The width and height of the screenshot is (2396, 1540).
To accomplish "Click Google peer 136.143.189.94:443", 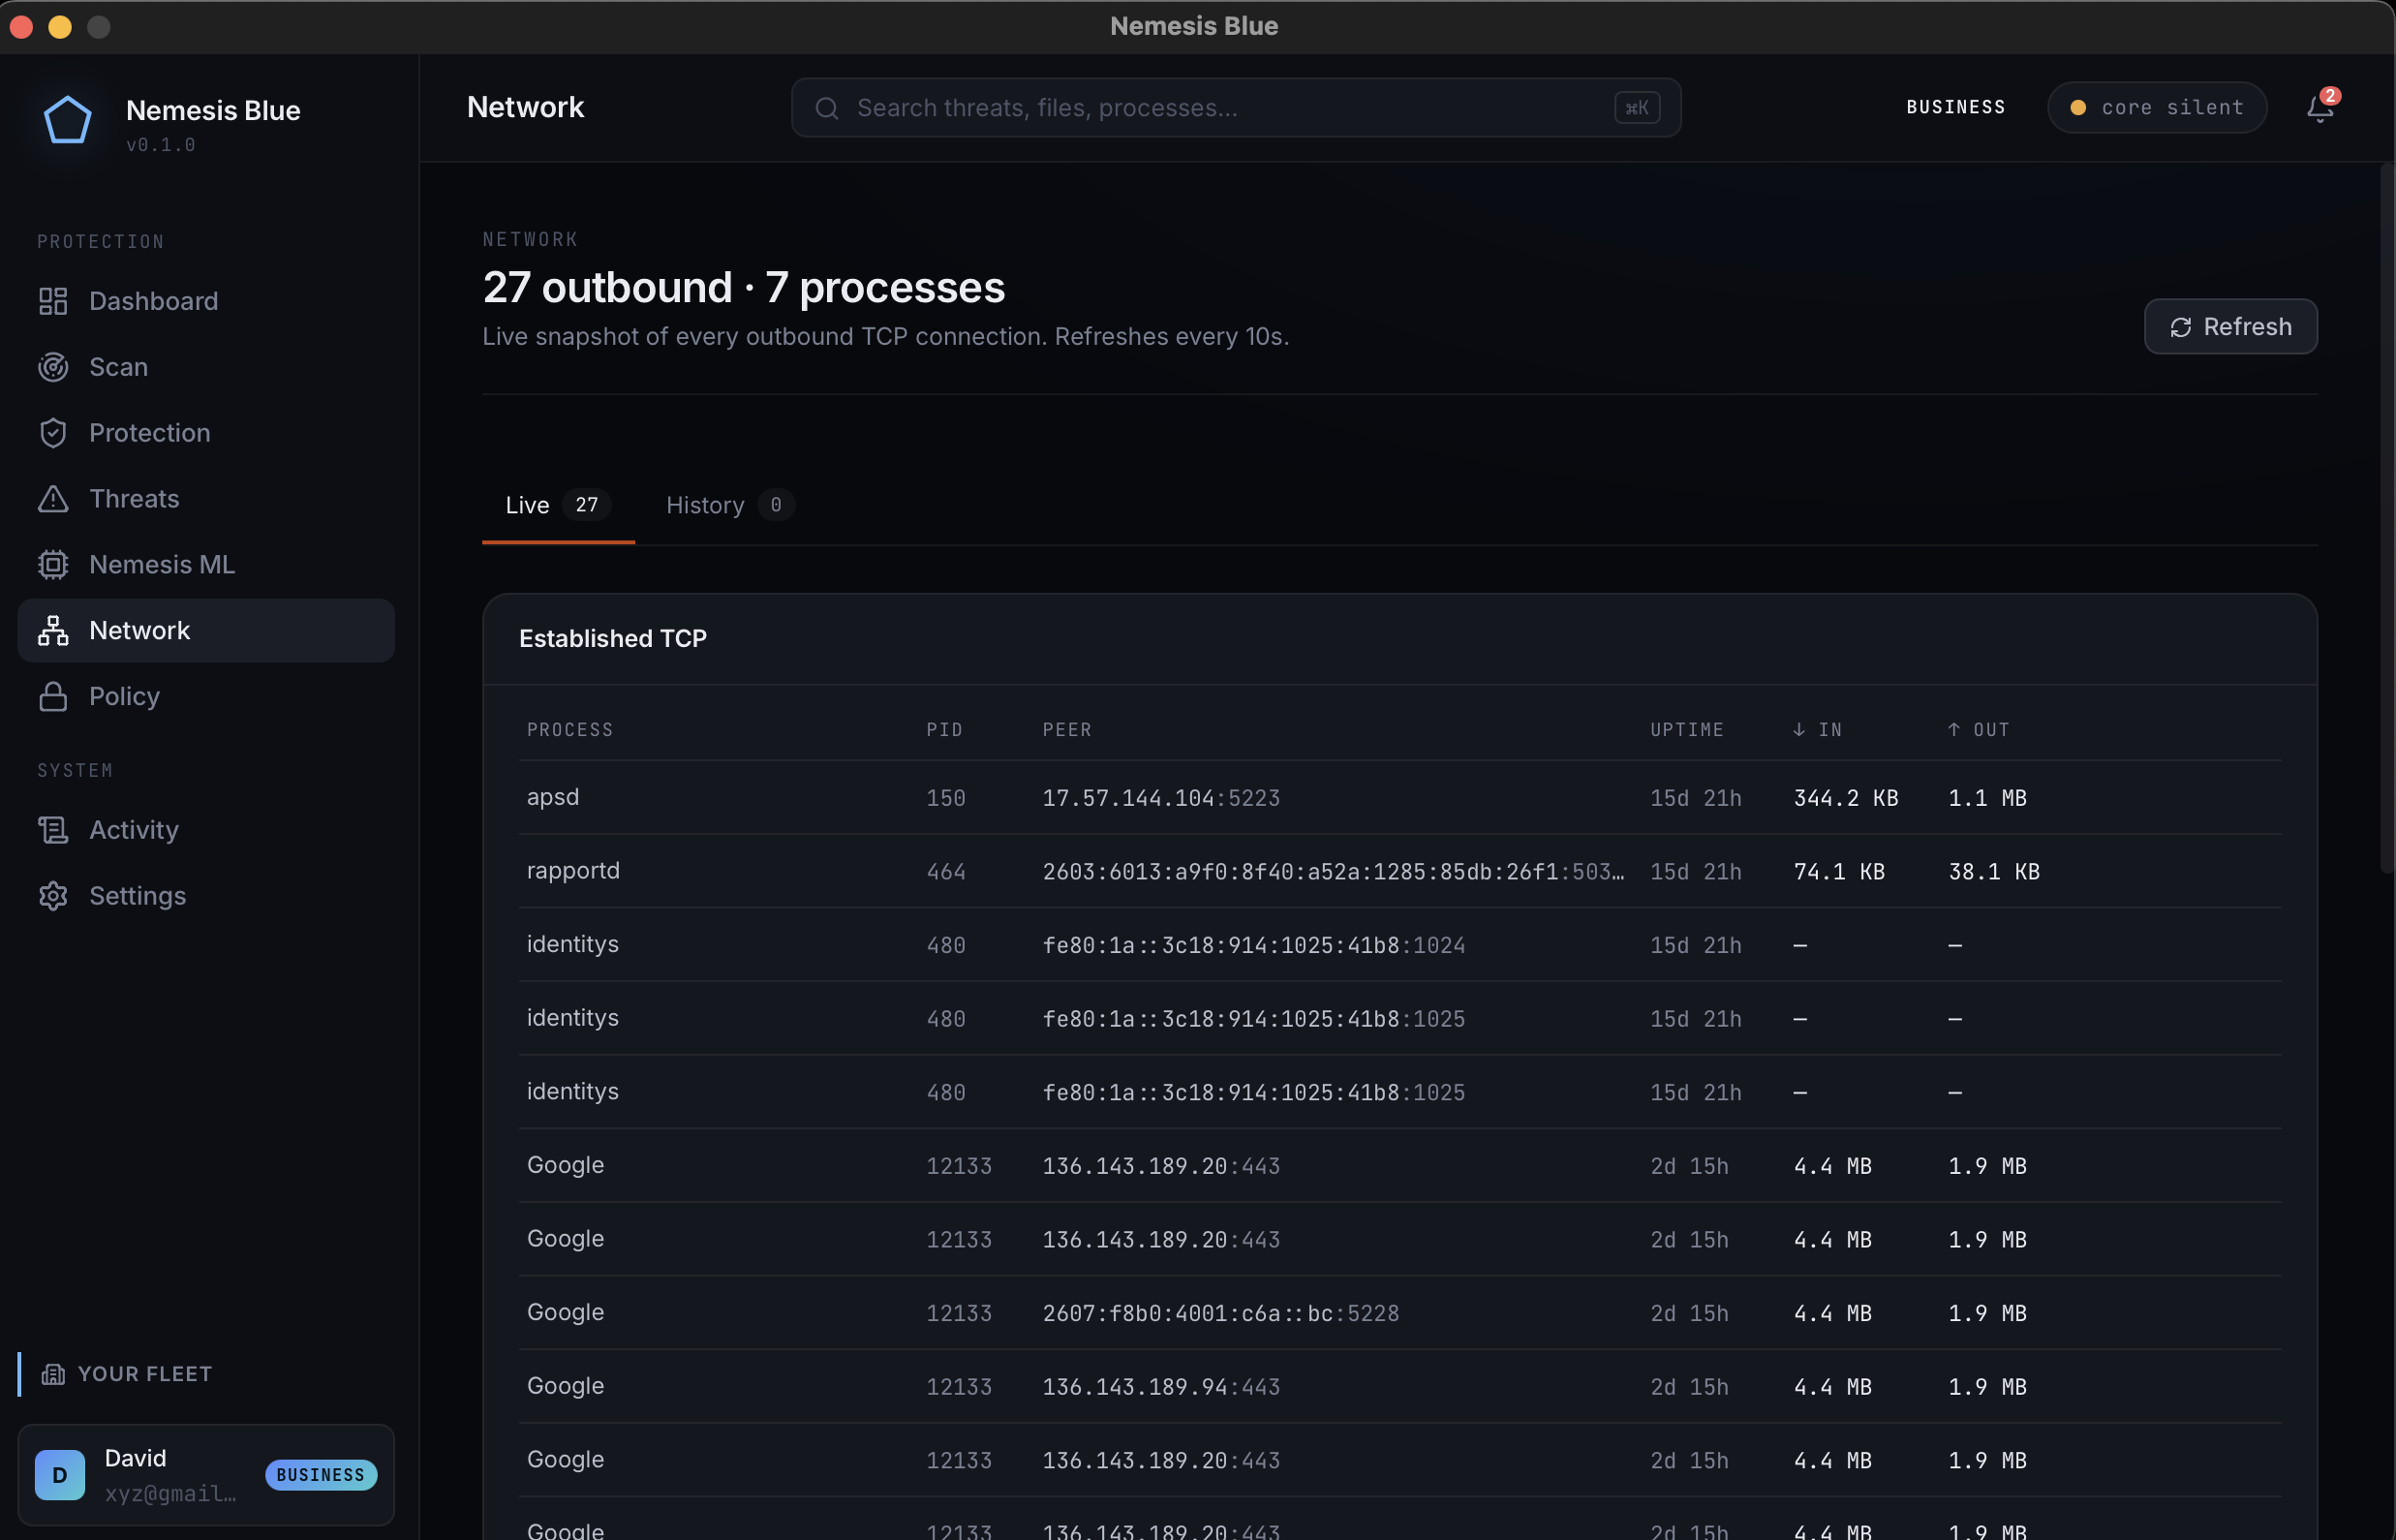I will point(1161,1388).
